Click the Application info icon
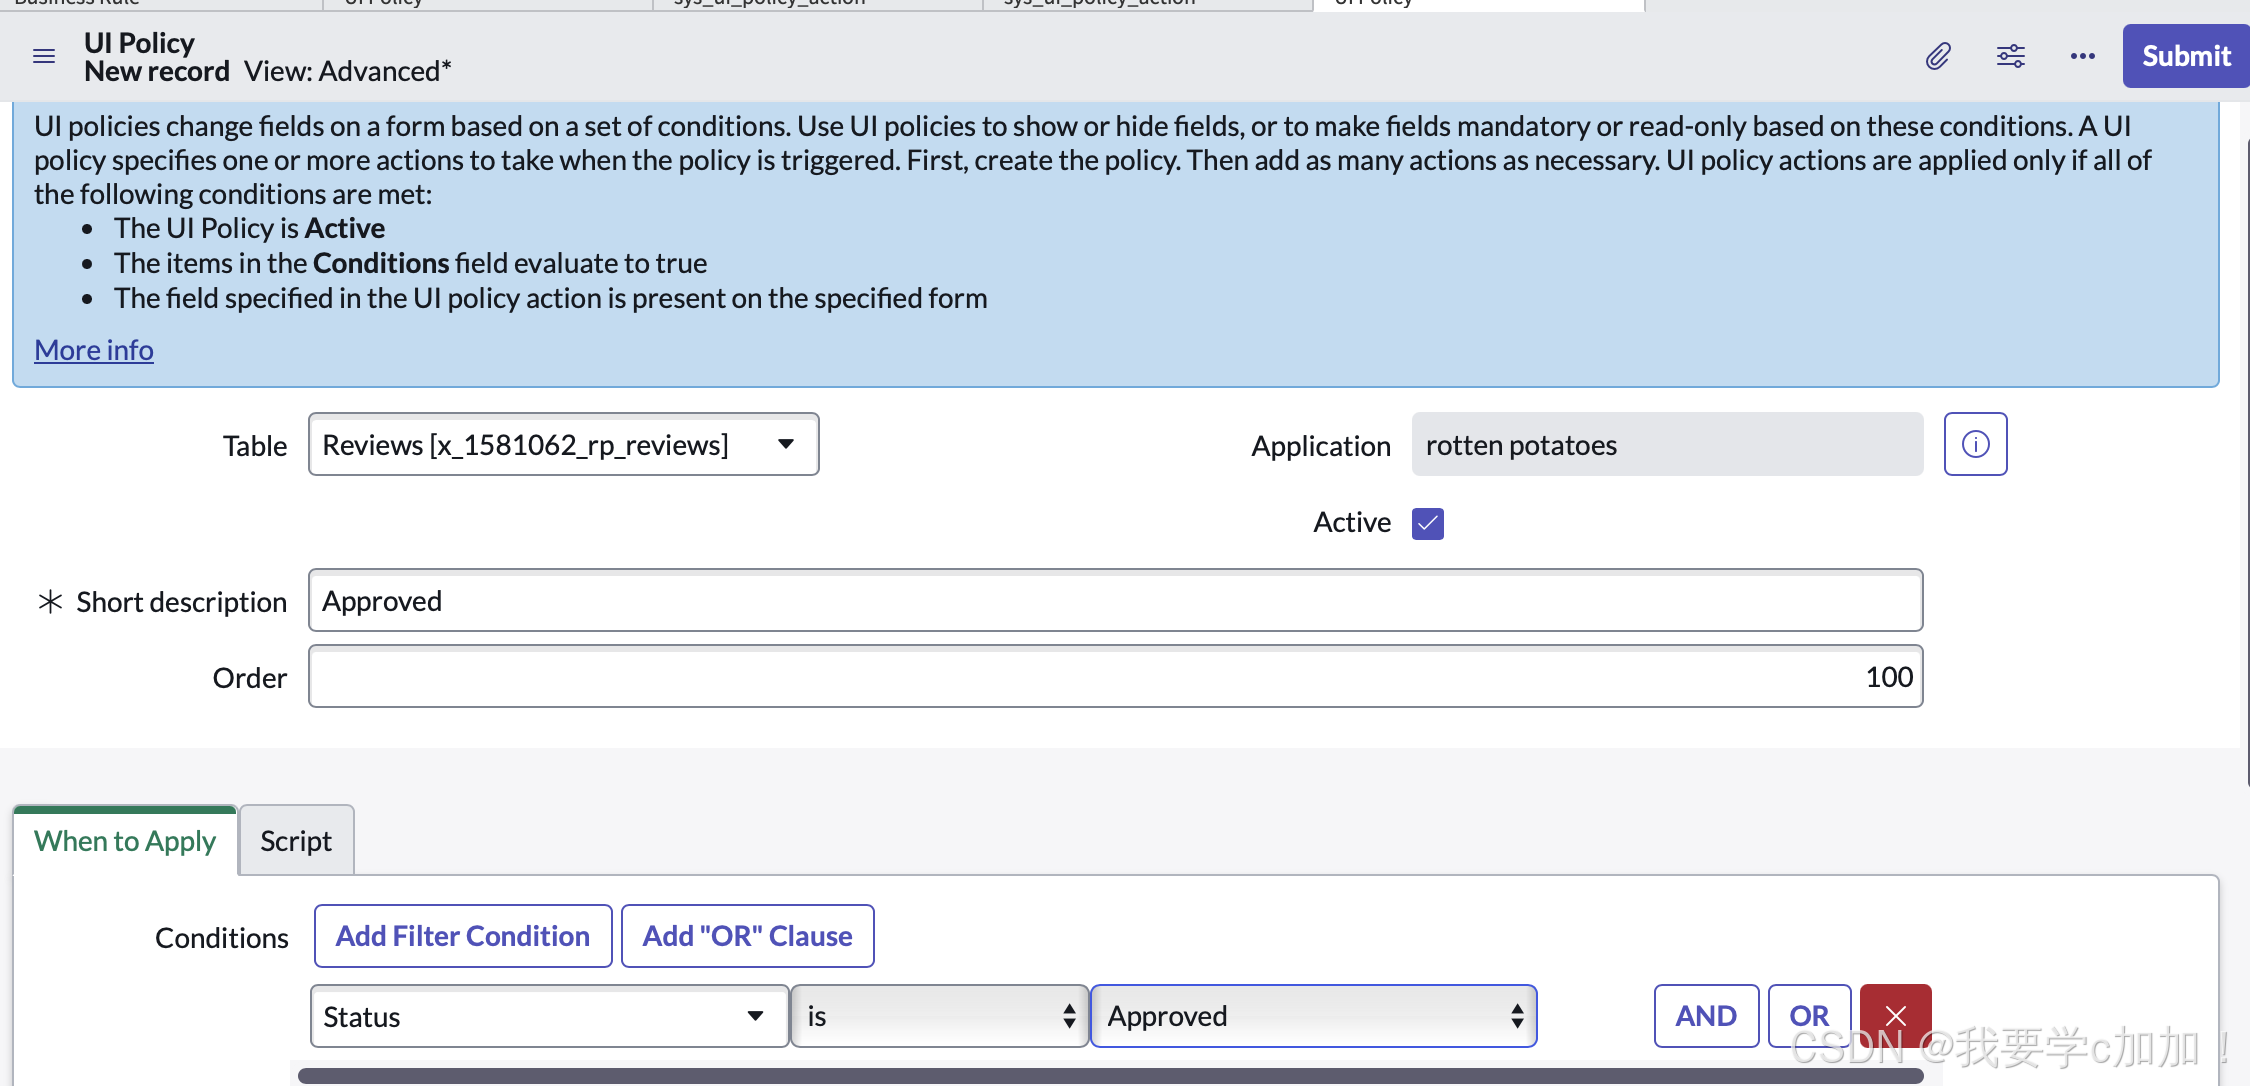 [1975, 444]
